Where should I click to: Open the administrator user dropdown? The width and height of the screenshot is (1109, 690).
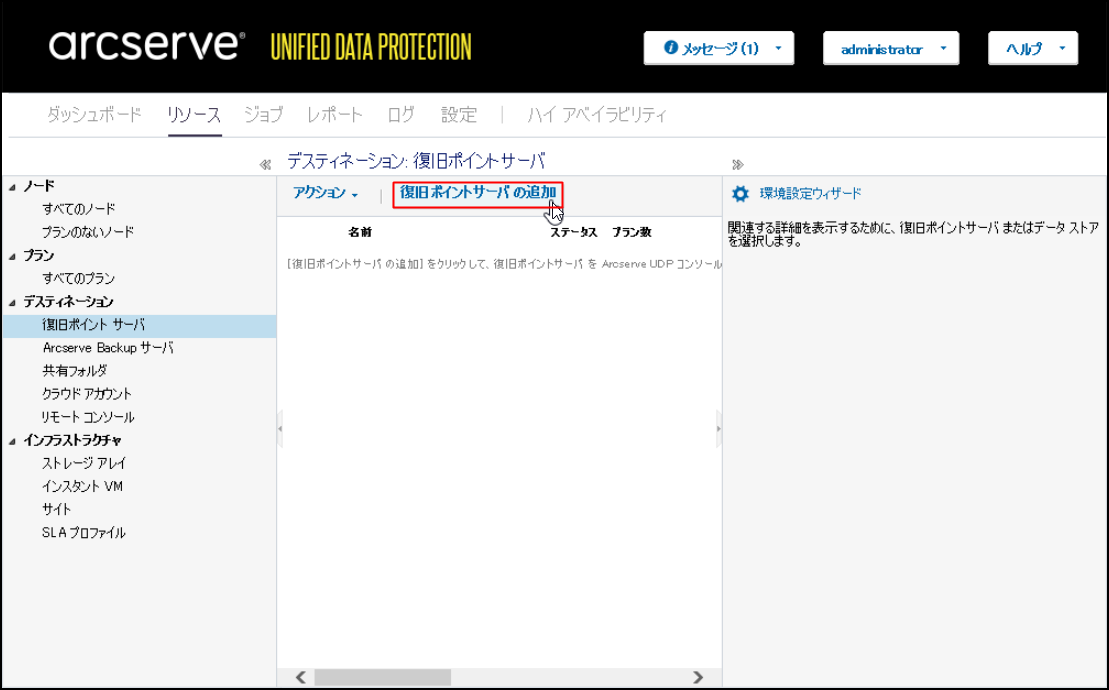point(890,49)
